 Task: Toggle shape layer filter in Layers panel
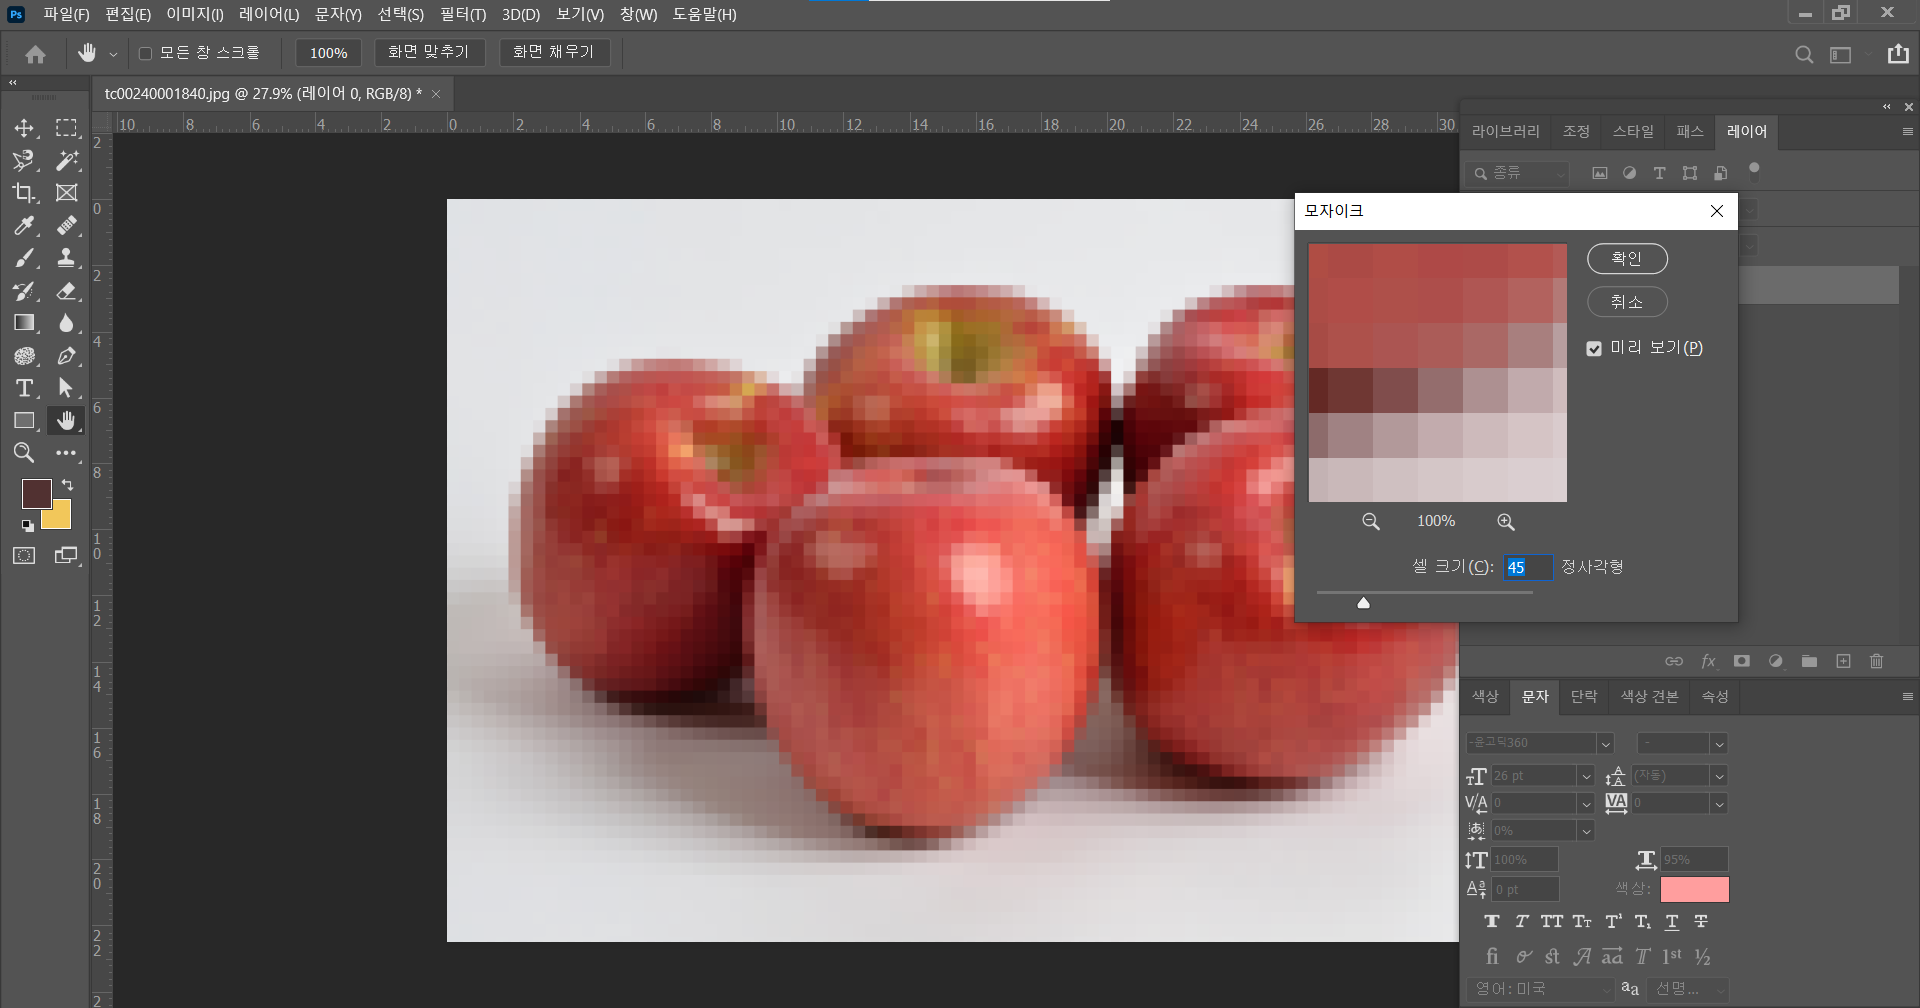point(1690,173)
